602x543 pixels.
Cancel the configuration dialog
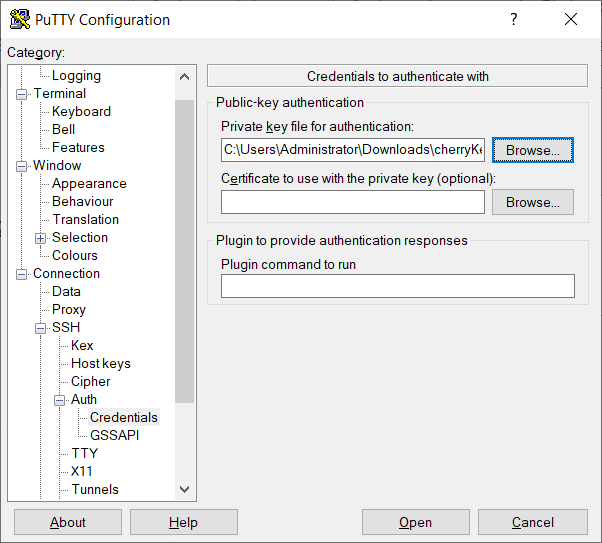(533, 522)
